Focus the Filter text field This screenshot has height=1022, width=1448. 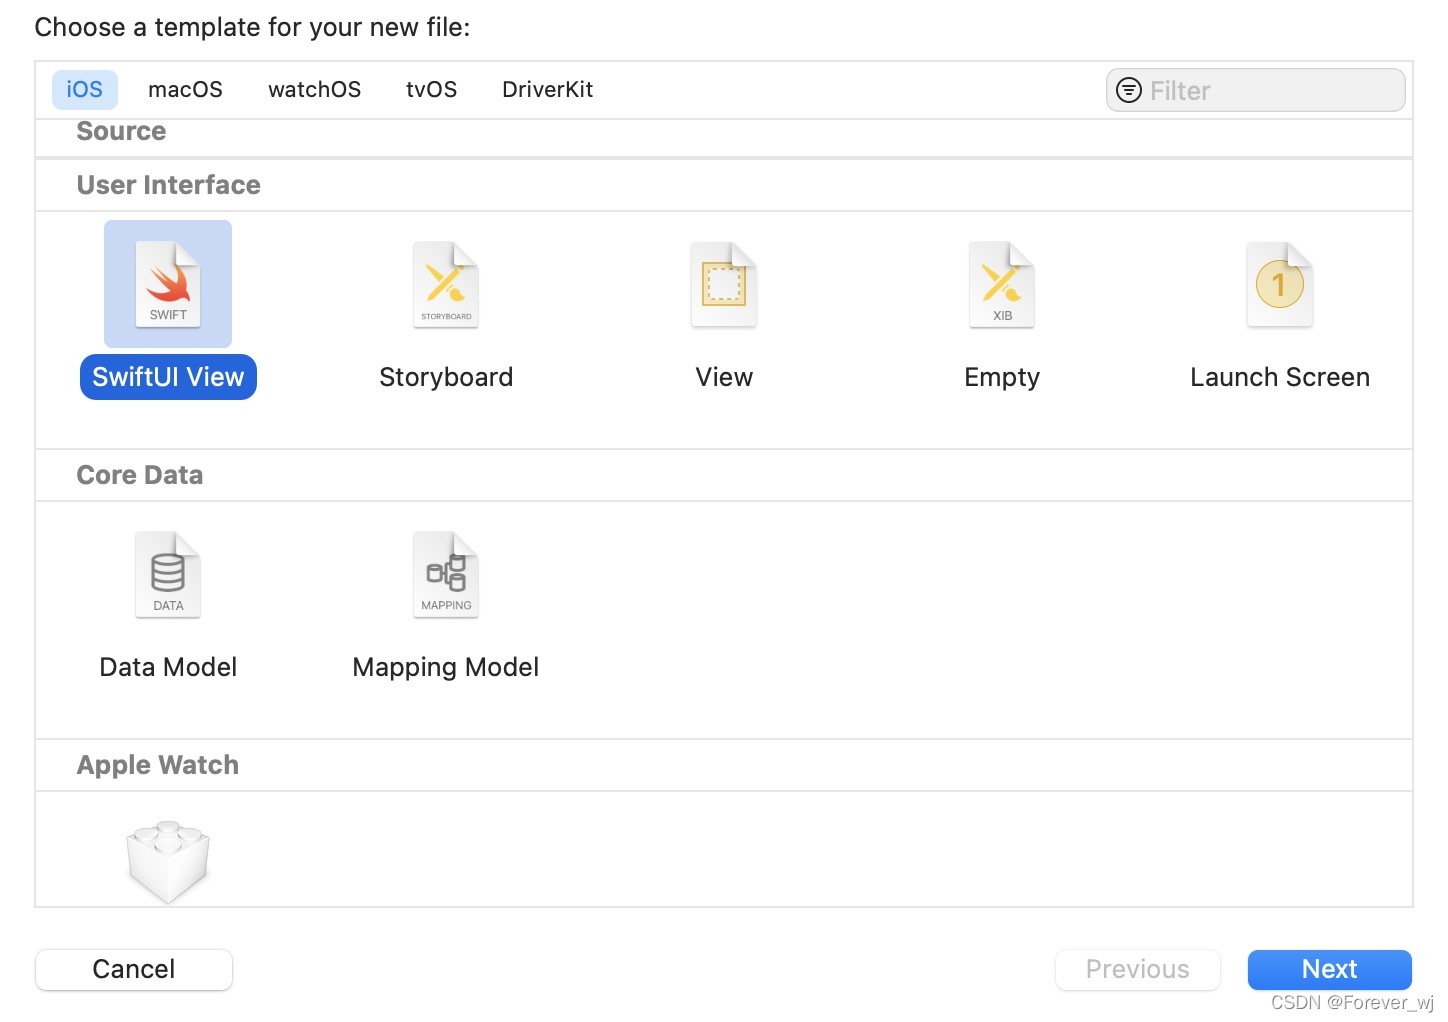pos(1256,91)
